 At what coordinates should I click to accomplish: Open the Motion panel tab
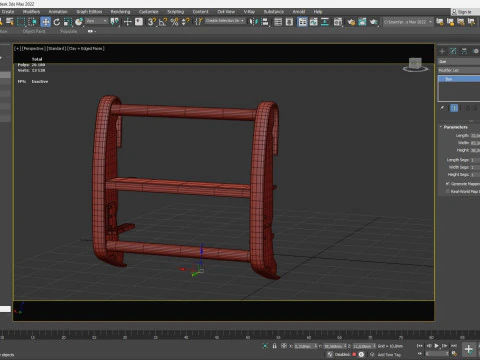pyautogui.click(x=476, y=51)
